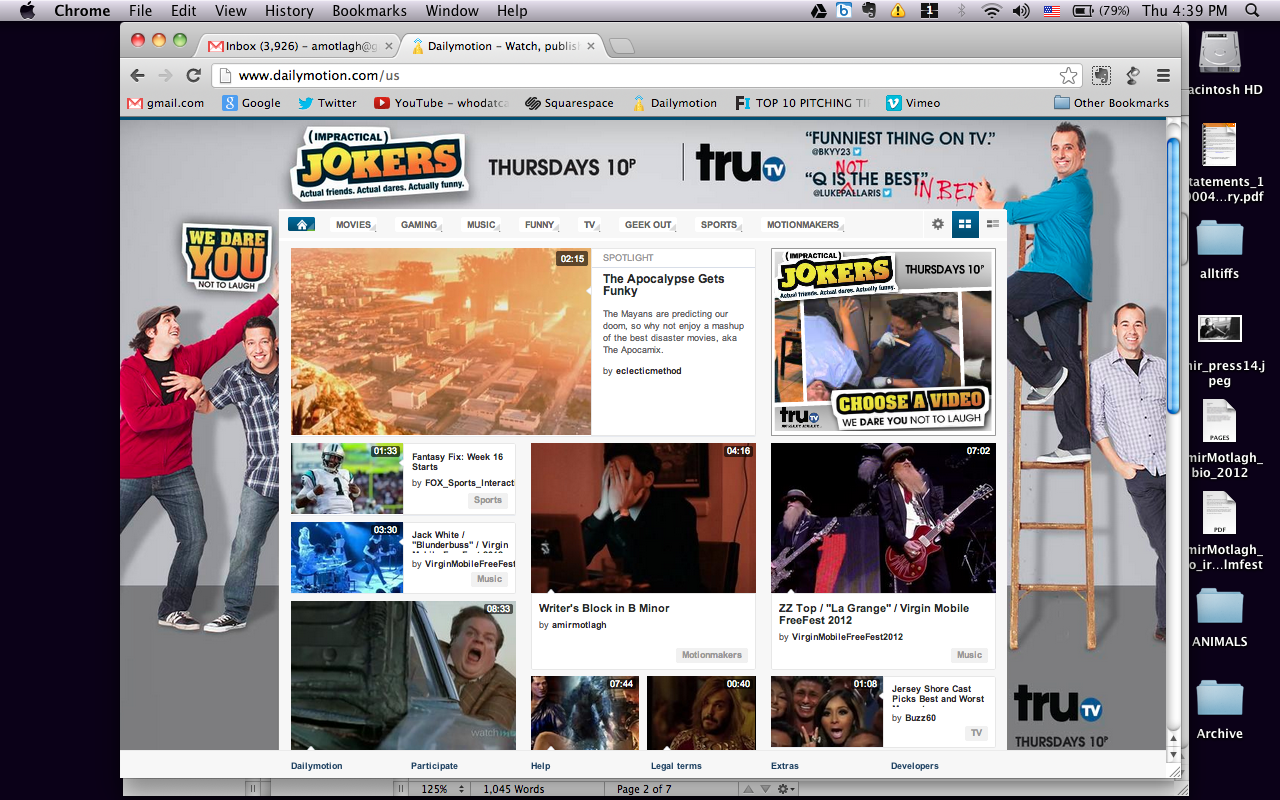
Task: Open the Dailymotion bookmark
Action: (674, 103)
